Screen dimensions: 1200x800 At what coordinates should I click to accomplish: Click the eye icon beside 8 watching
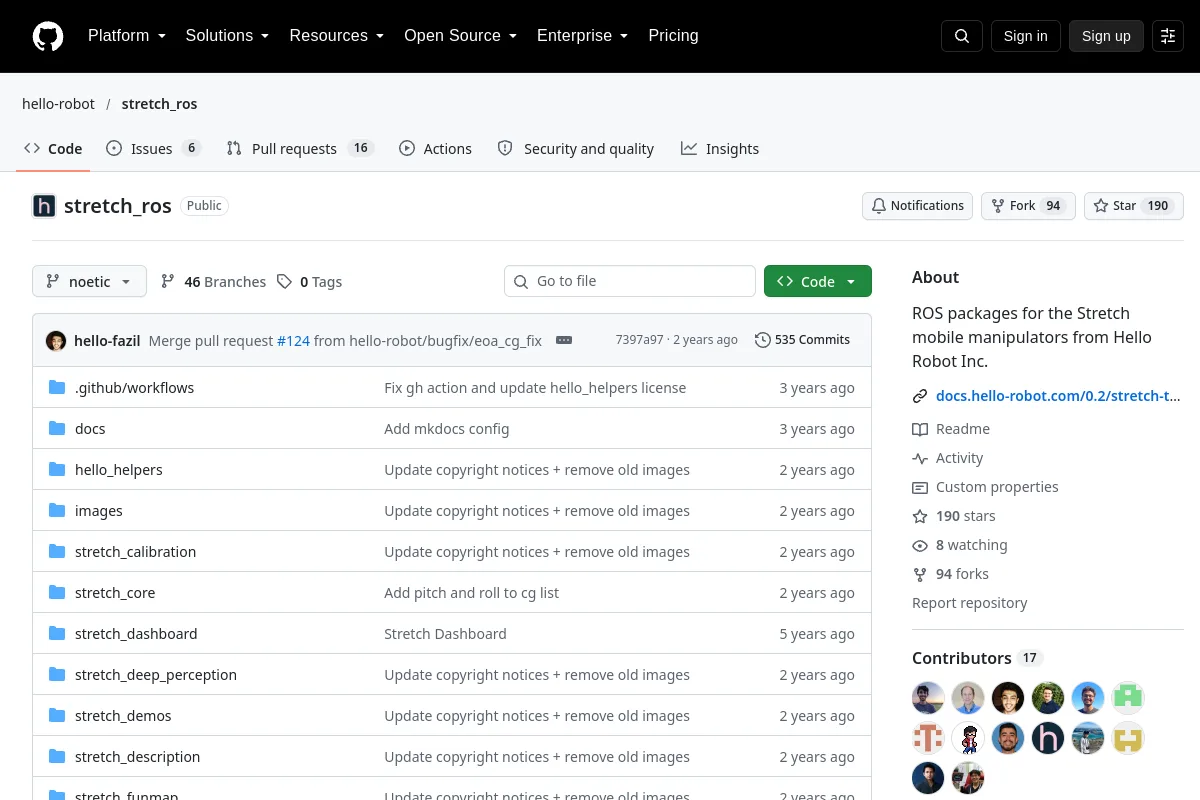[x=920, y=545]
